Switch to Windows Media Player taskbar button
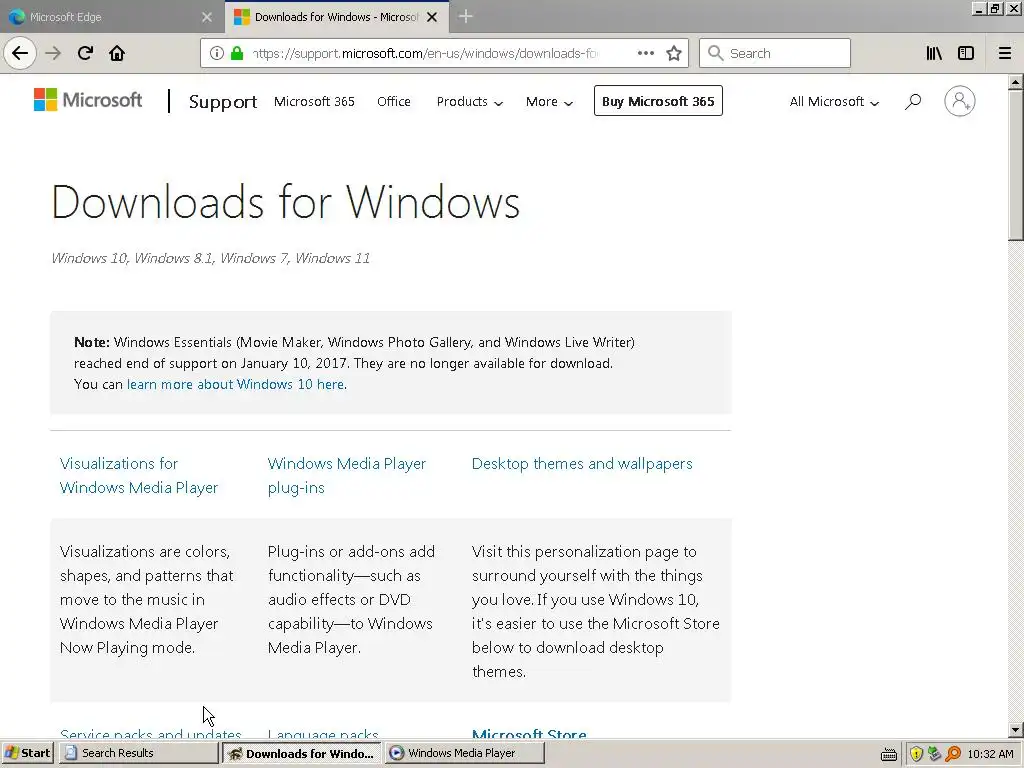Image resolution: width=1024 pixels, height=768 pixels. tap(464, 753)
